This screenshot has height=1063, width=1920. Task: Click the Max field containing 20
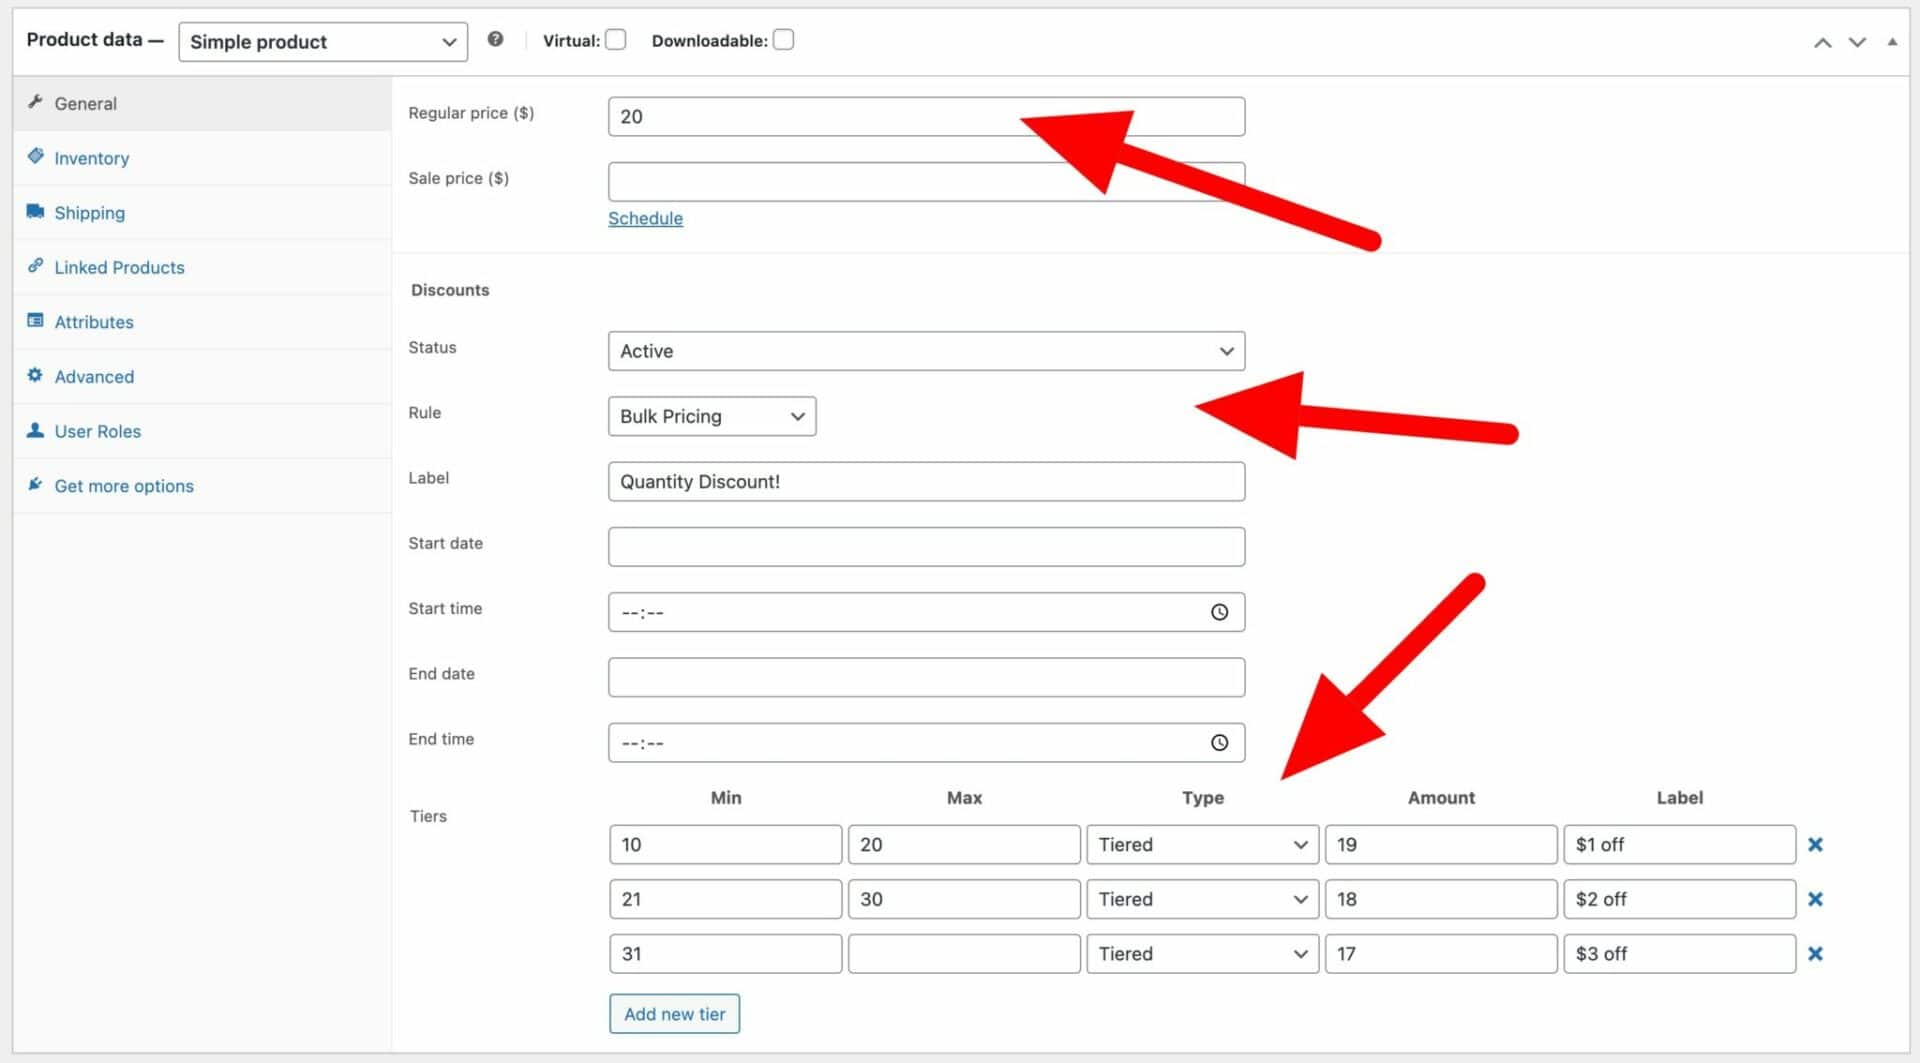[964, 845]
